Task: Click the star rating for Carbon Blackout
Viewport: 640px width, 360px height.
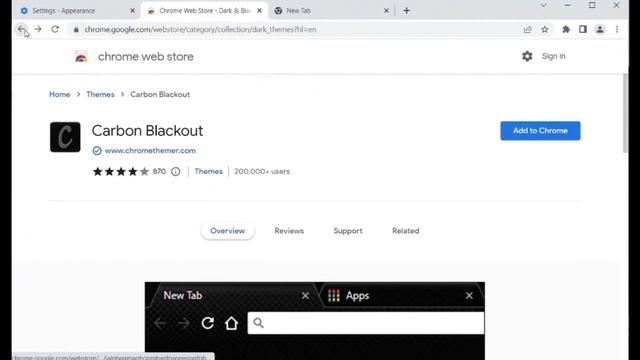Action: (x=121, y=171)
